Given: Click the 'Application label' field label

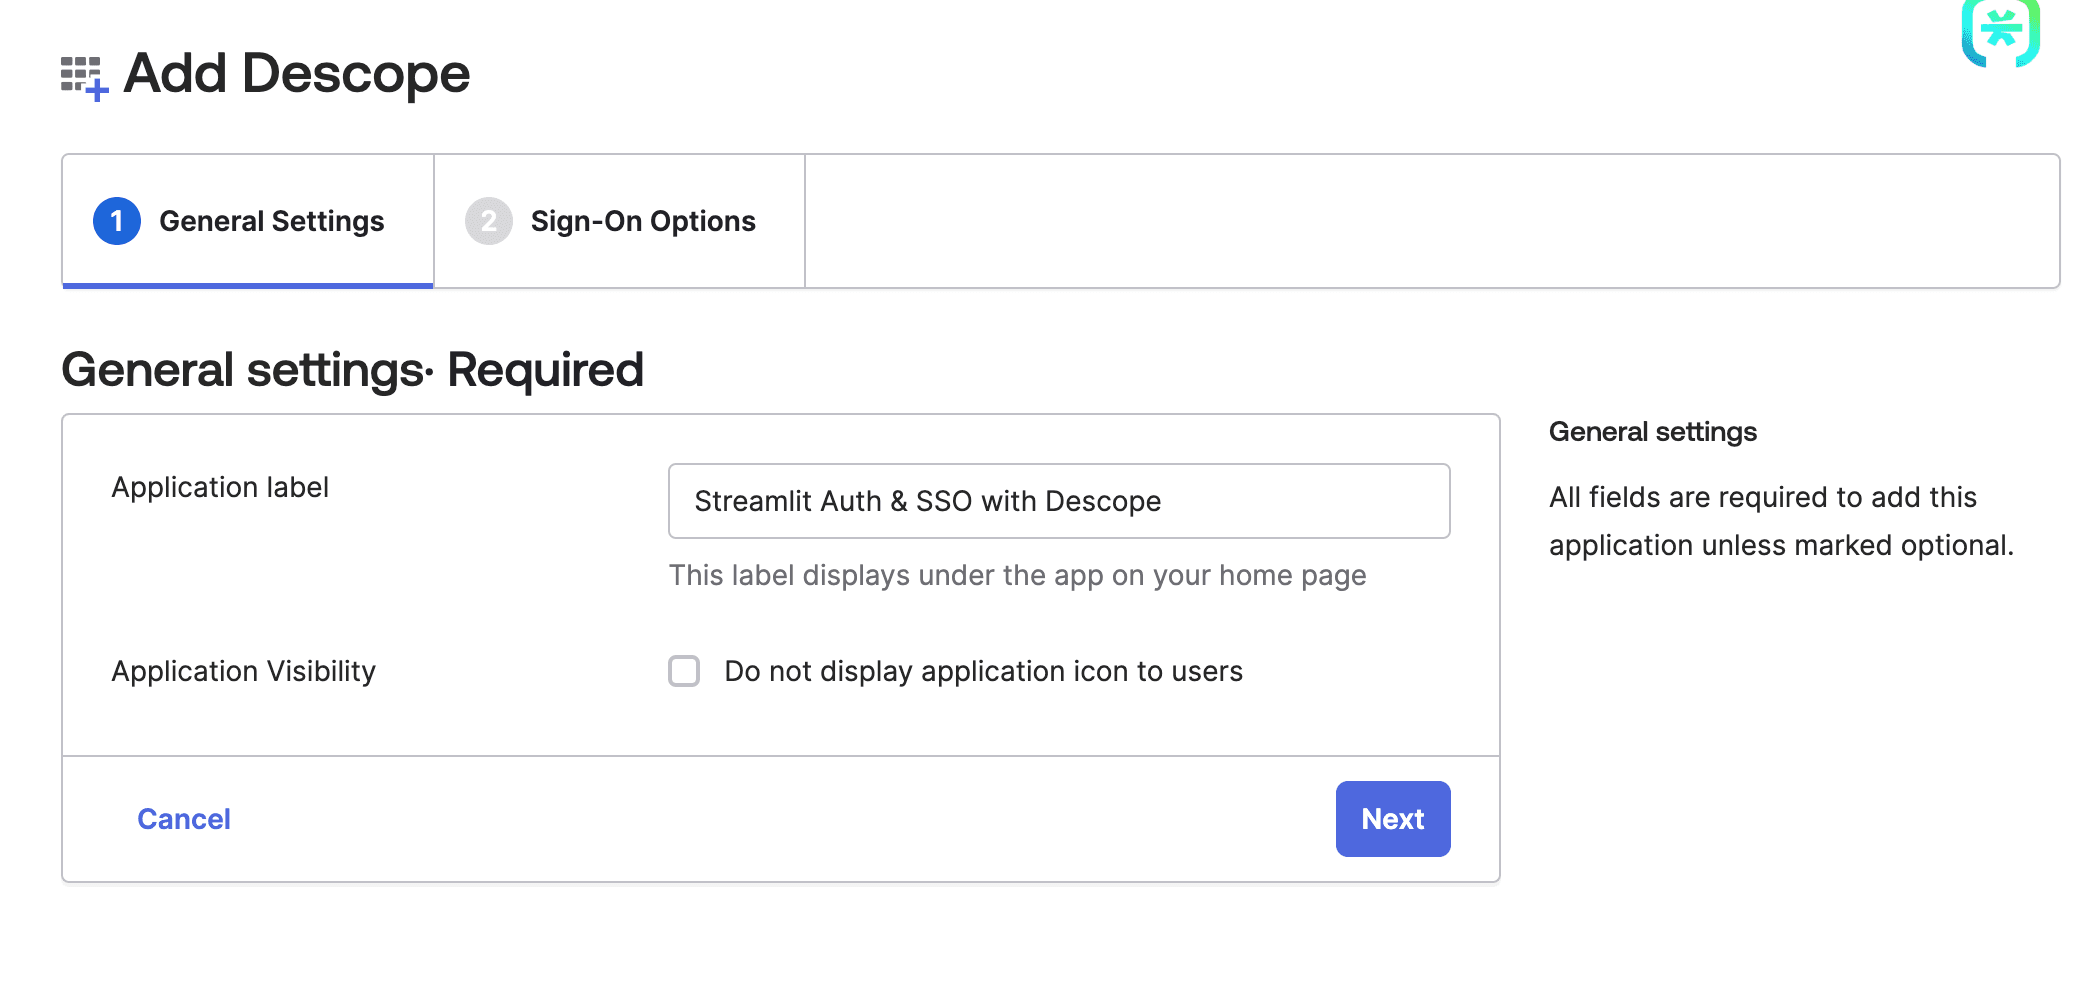Looking at the screenshot, I should [x=220, y=487].
